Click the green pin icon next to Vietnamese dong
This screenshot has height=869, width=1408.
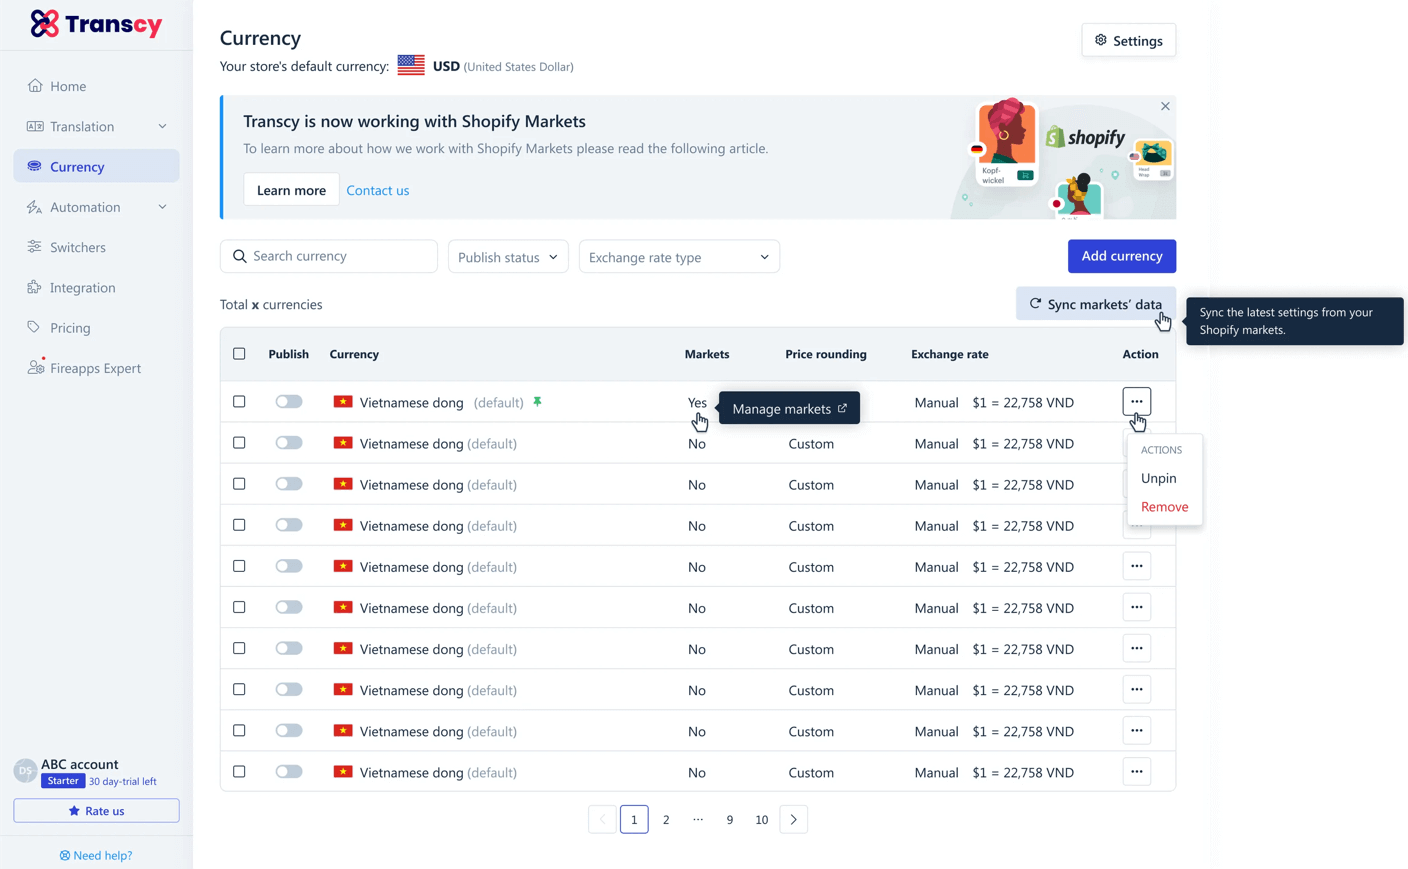coord(537,401)
